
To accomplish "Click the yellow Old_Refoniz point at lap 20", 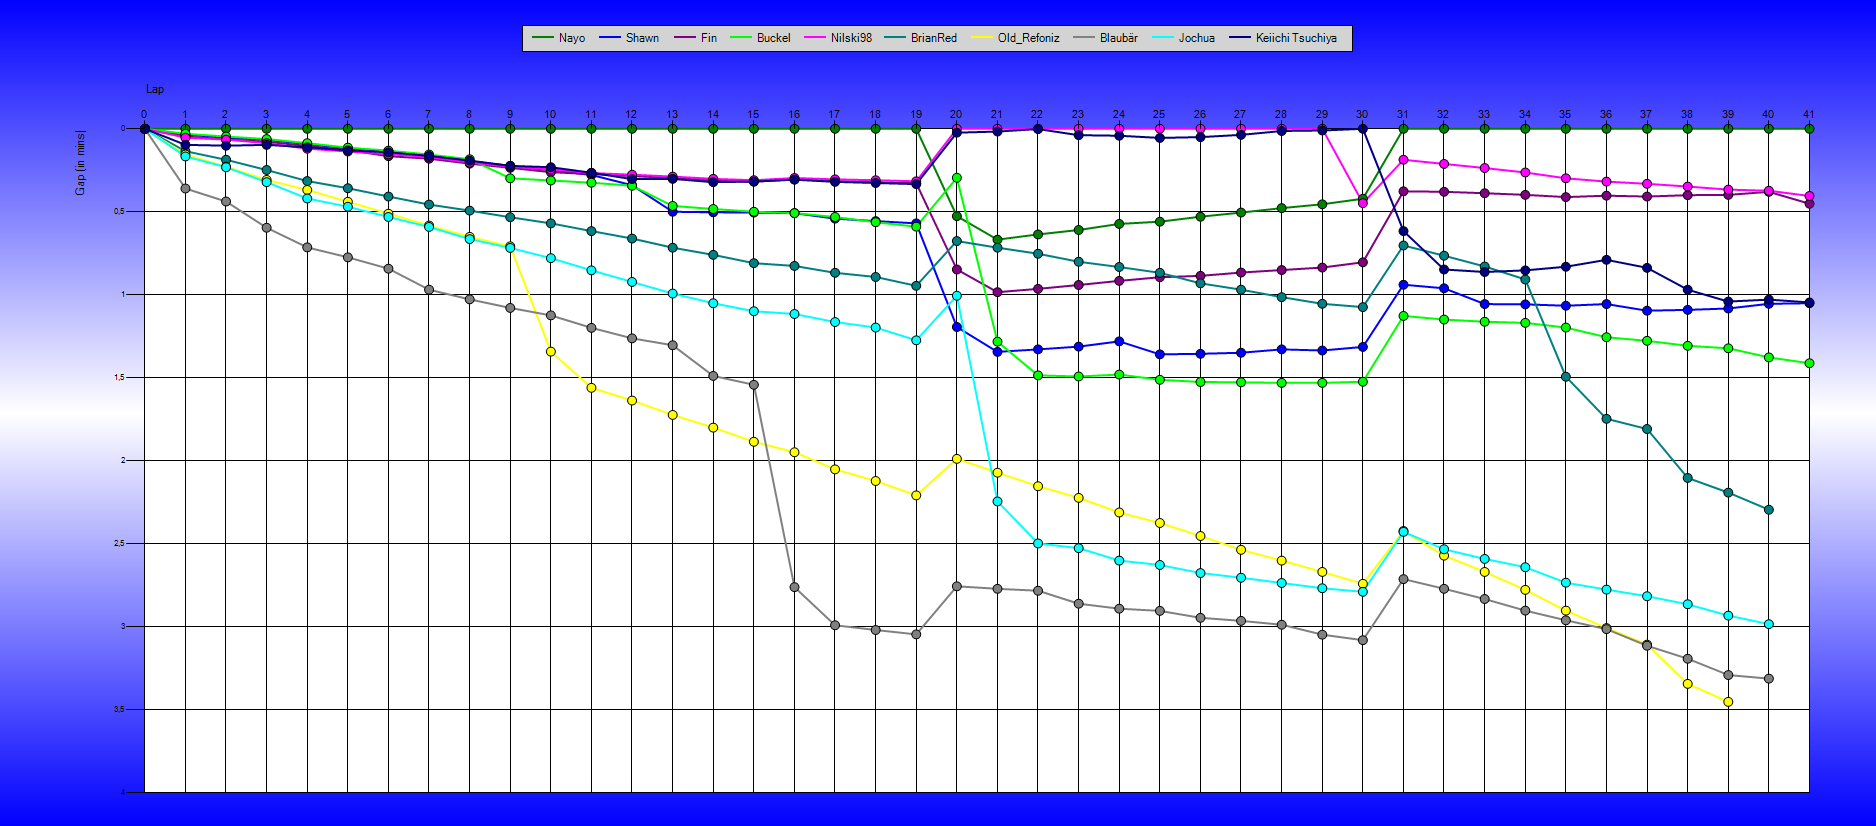I will (x=957, y=459).
